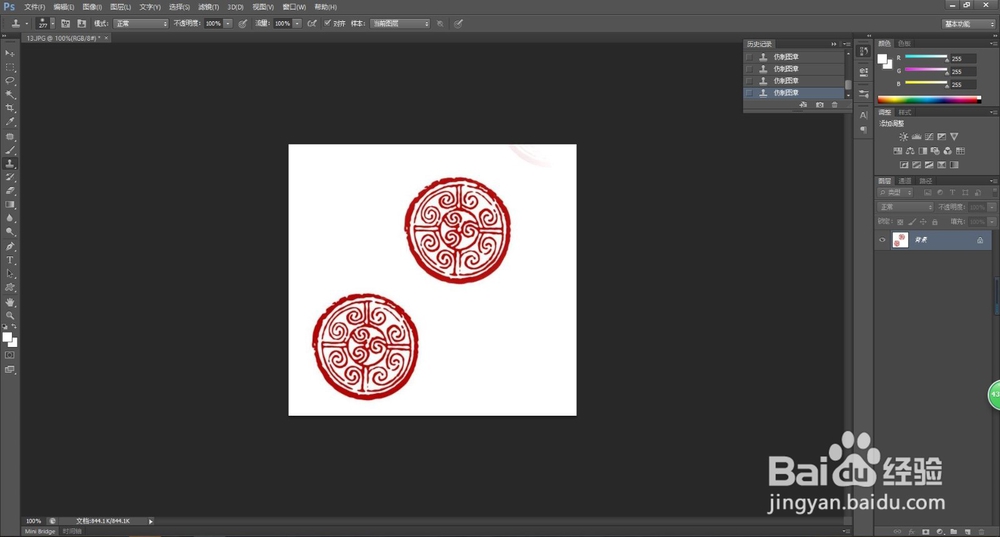Enable airbrush mode beside flow setting
This screenshot has width=1000, height=537.
click(312, 24)
